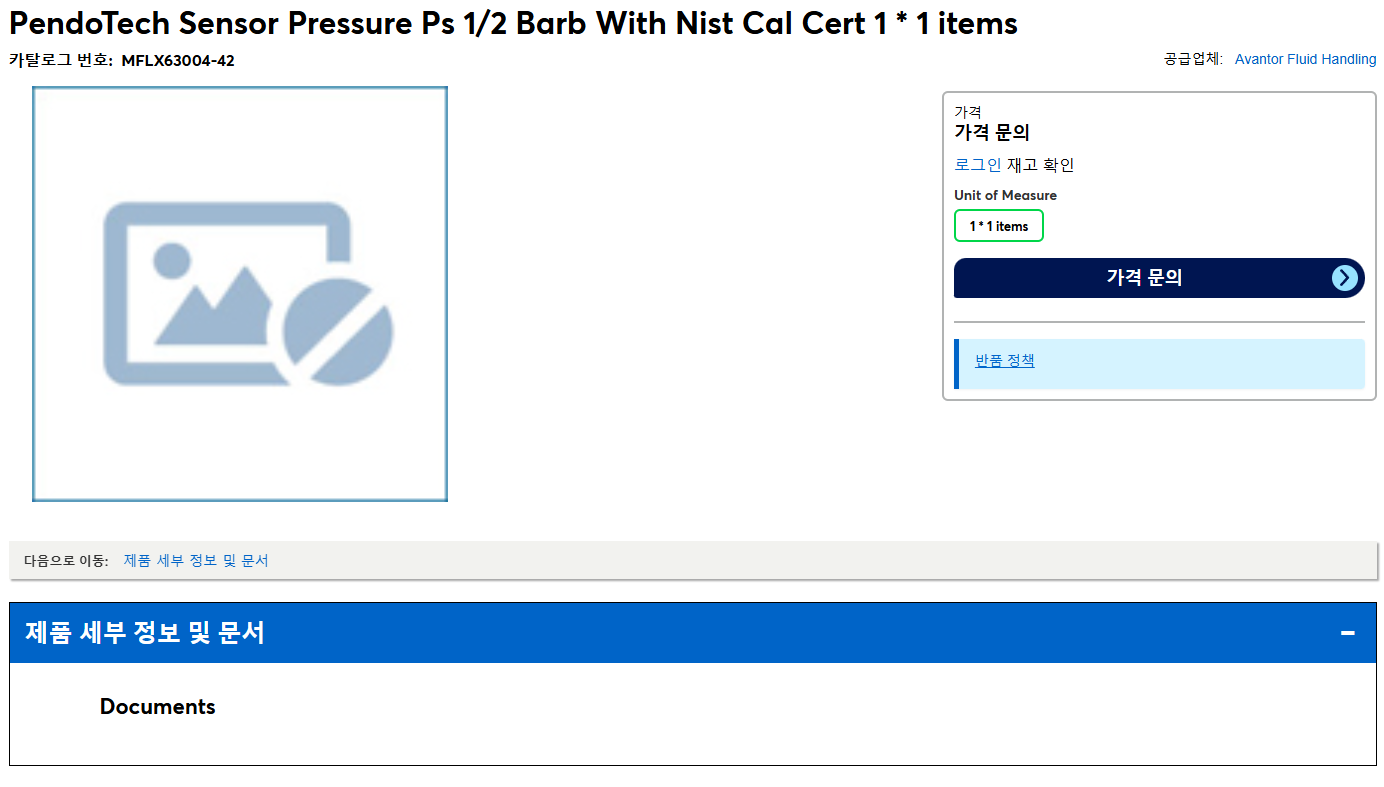Follow the 로그인 link
The image size is (1384, 787).
[x=978, y=165]
